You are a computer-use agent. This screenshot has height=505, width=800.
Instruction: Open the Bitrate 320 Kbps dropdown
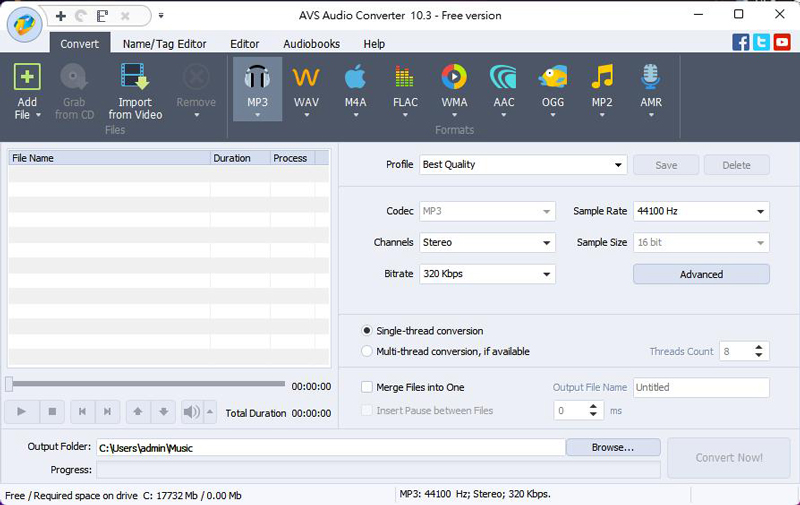tap(487, 274)
